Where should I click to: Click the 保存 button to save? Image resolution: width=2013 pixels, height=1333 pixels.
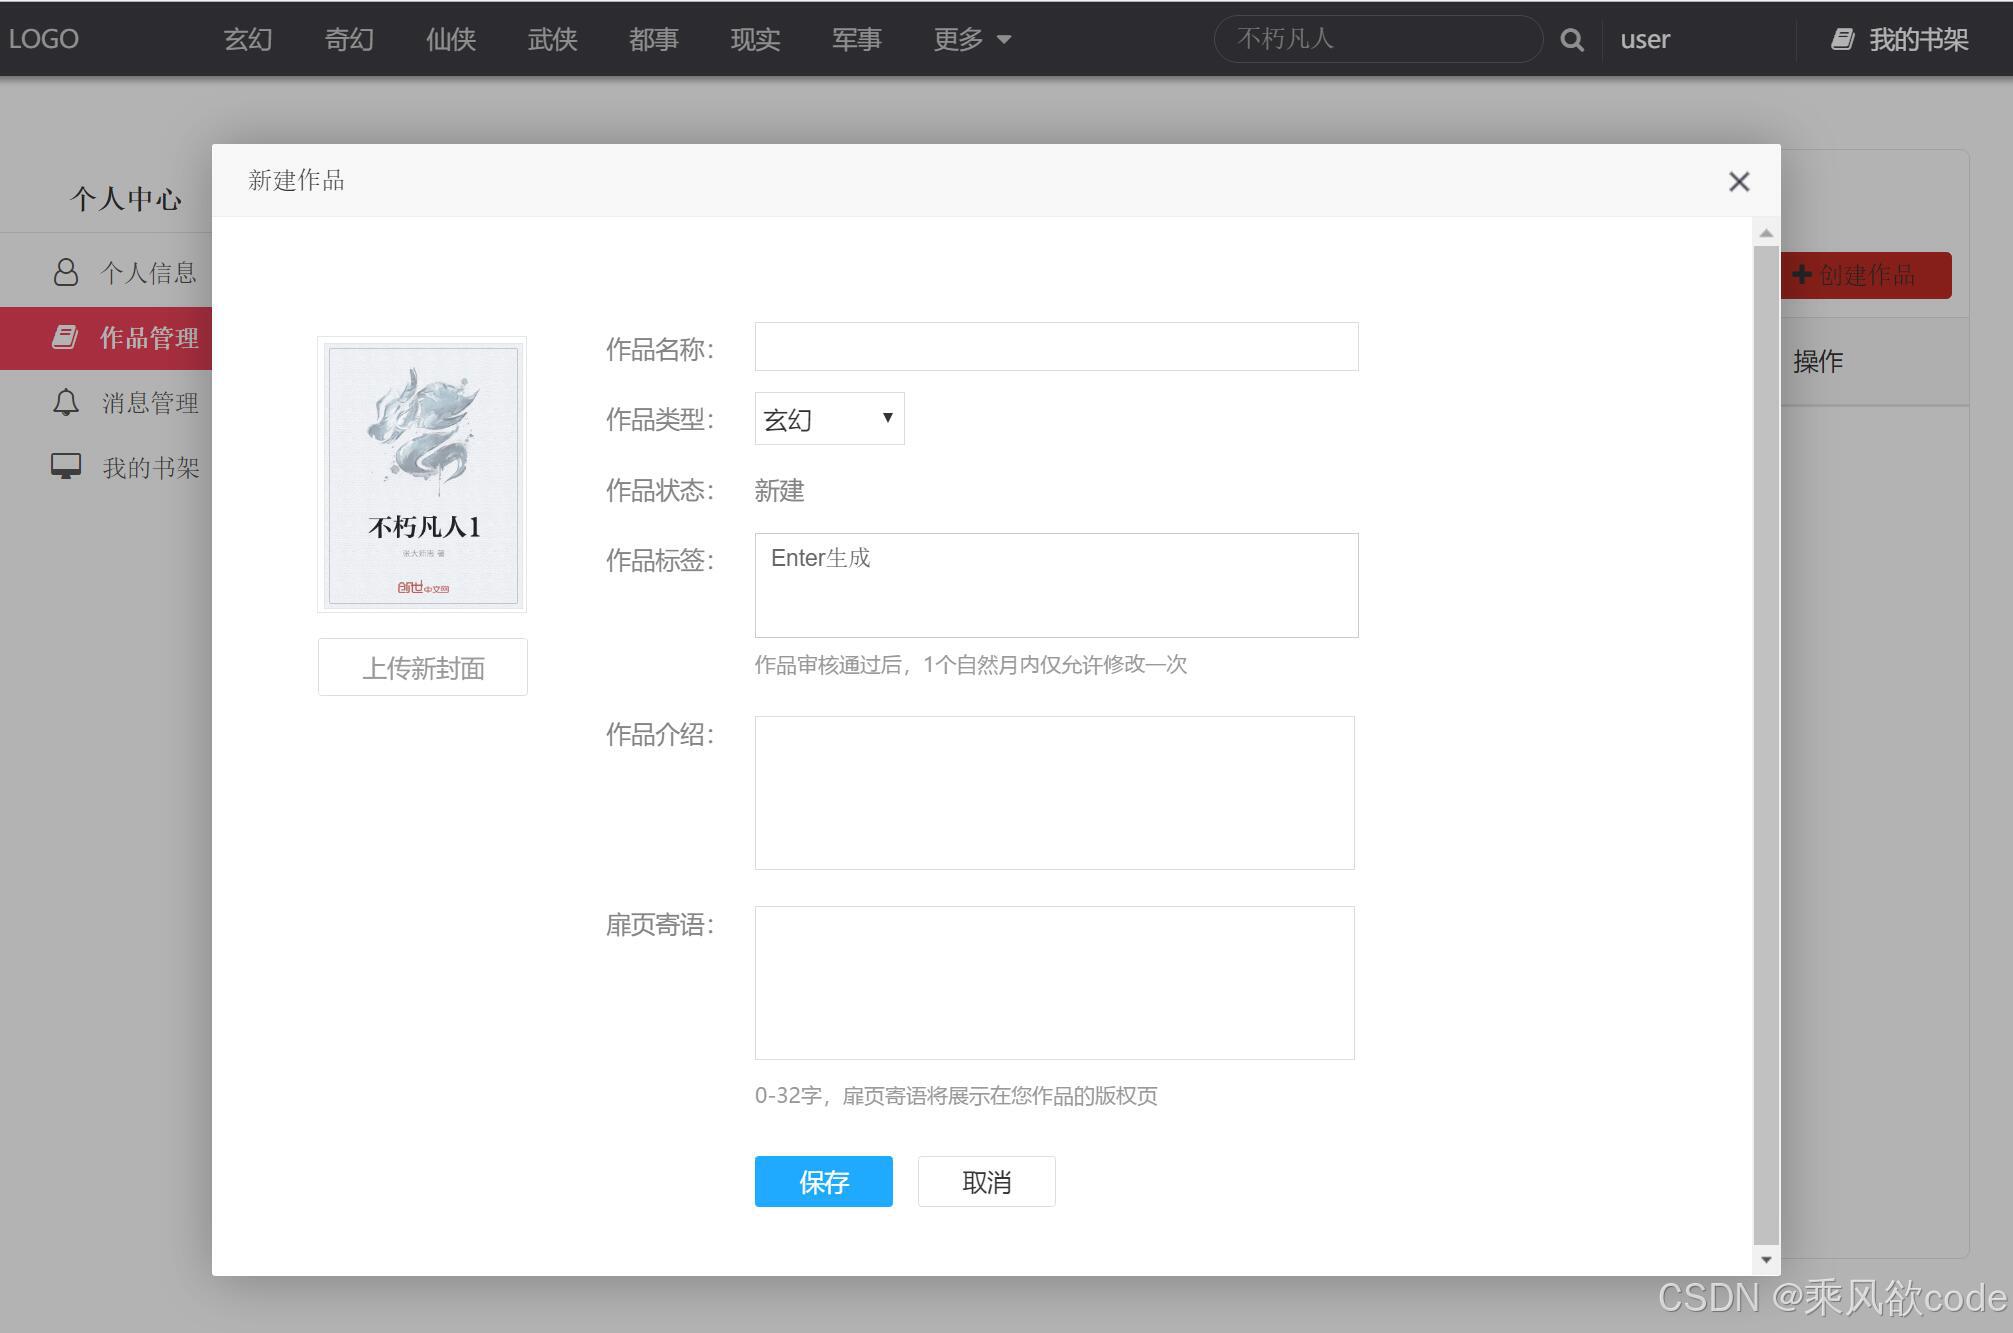[x=823, y=1181]
